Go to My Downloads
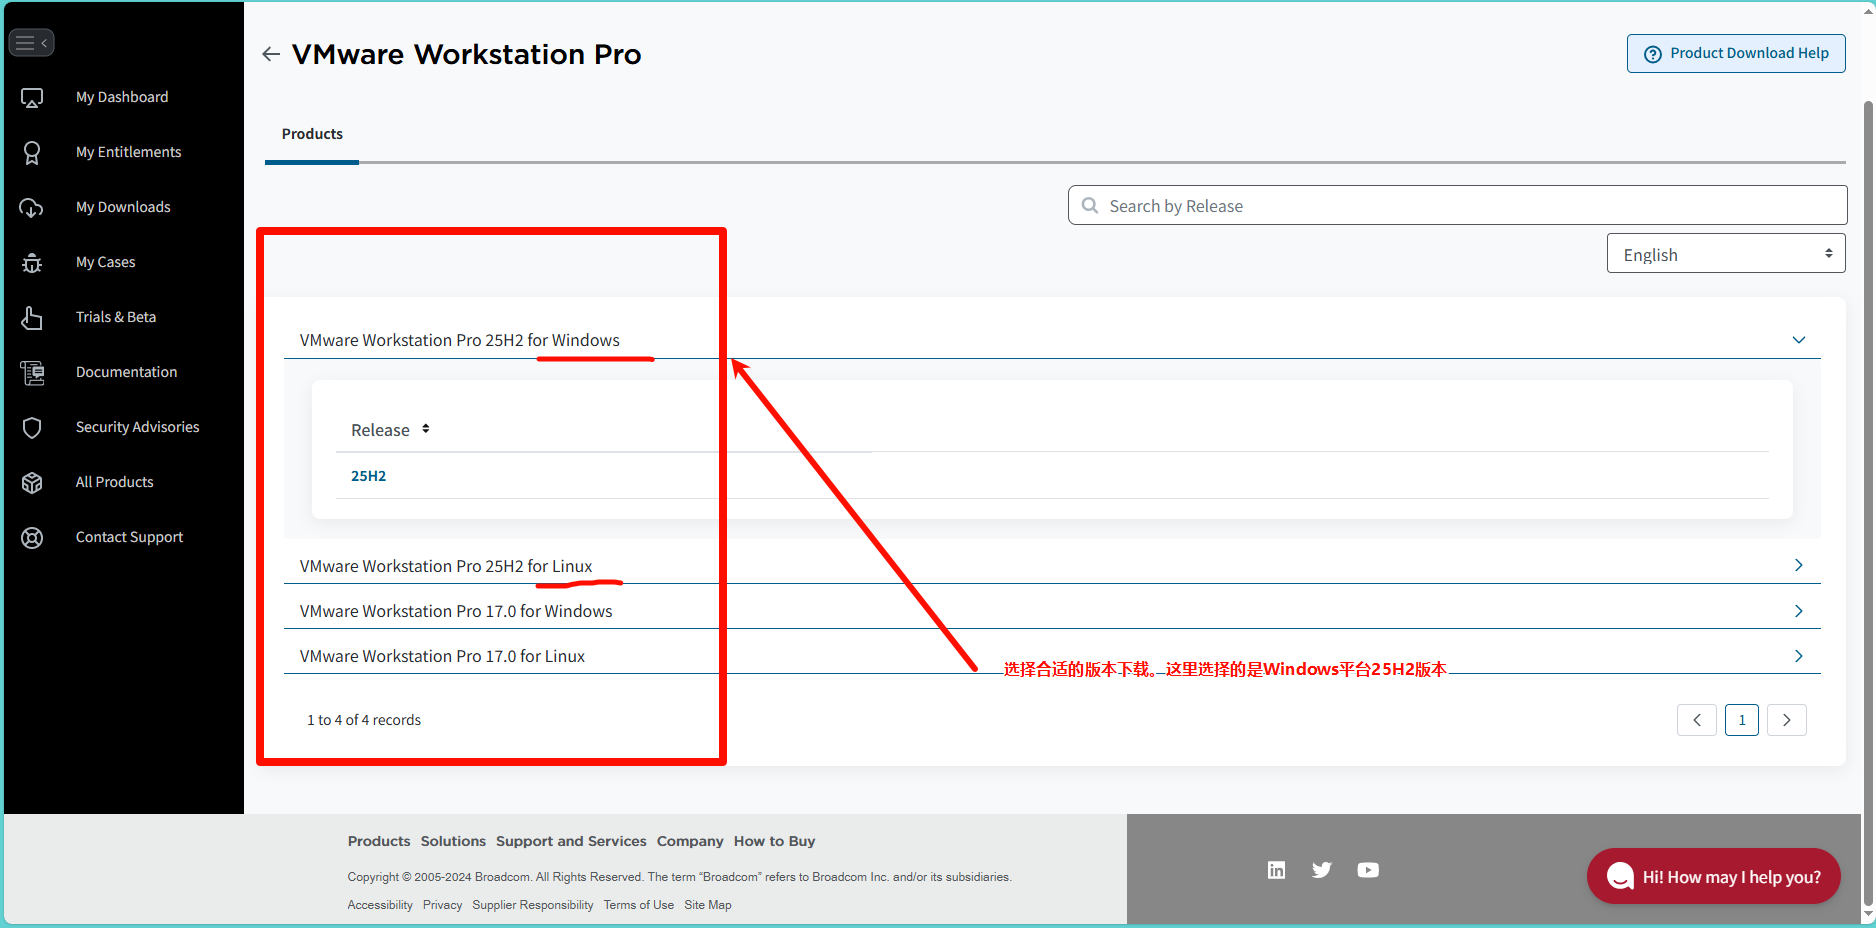1876x928 pixels. [123, 207]
